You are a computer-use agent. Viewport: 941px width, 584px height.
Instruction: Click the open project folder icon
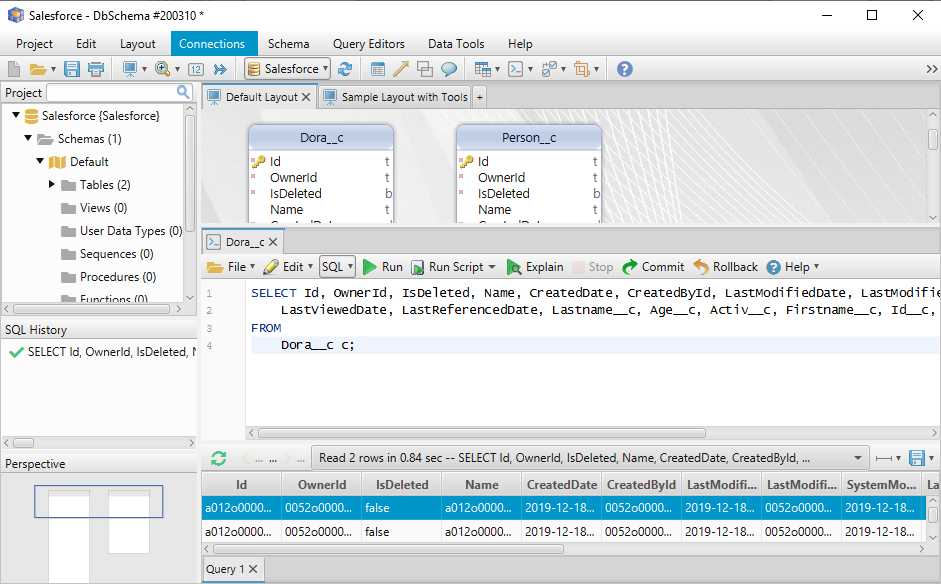pos(38,69)
